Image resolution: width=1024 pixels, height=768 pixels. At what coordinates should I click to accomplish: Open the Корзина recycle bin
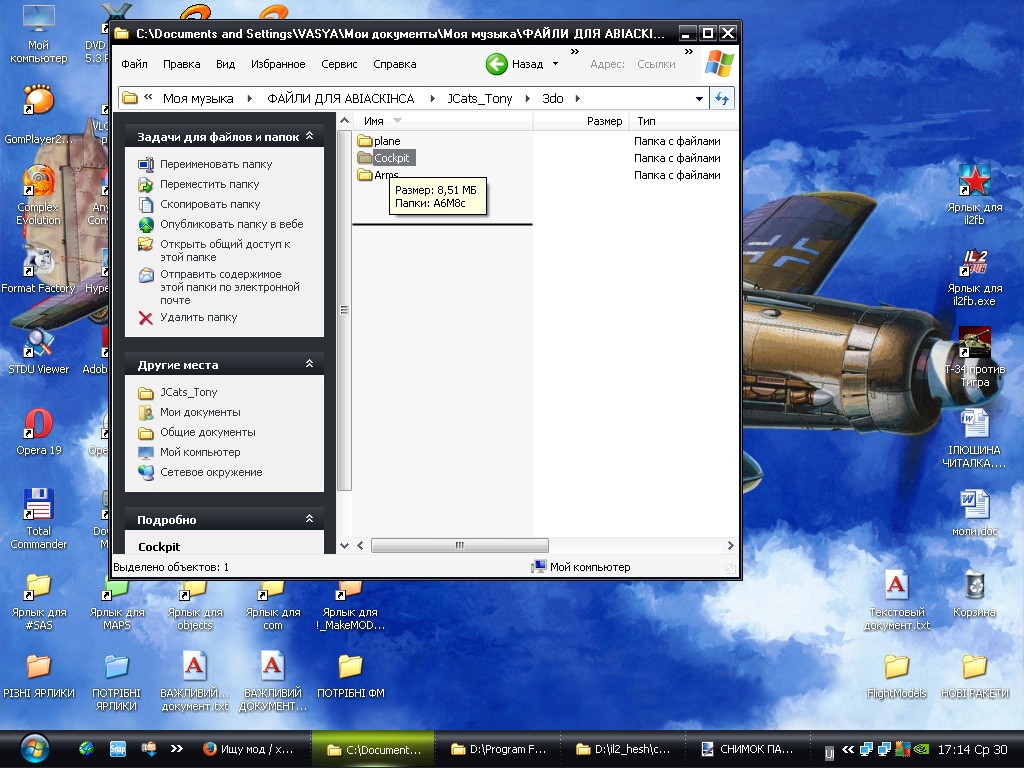point(974,587)
